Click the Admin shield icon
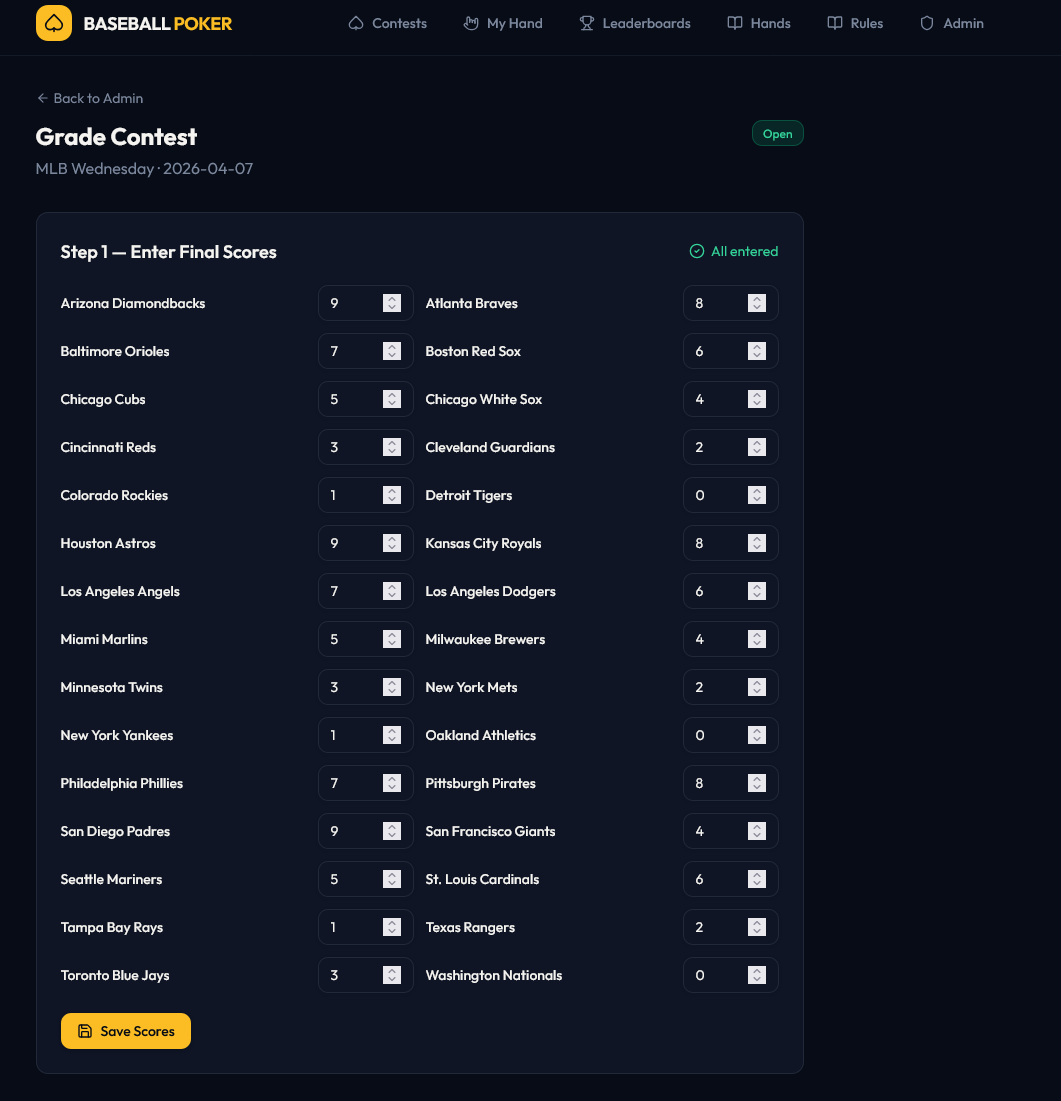 [927, 23]
